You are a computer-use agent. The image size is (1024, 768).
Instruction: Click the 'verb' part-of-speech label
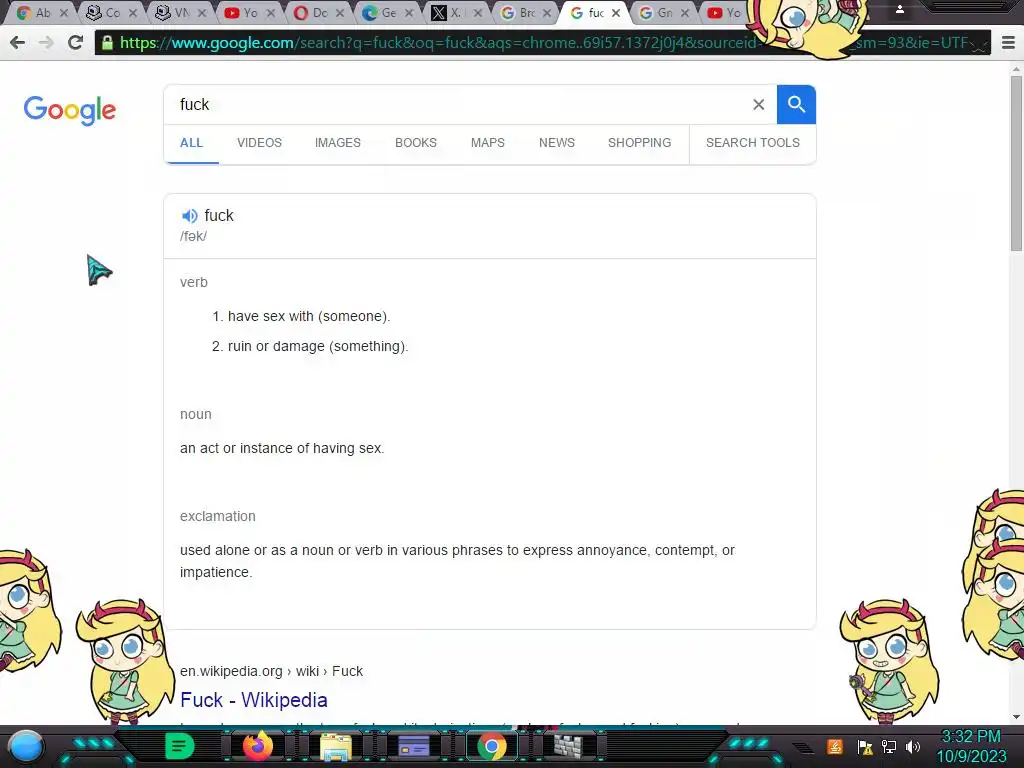pyautogui.click(x=194, y=282)
